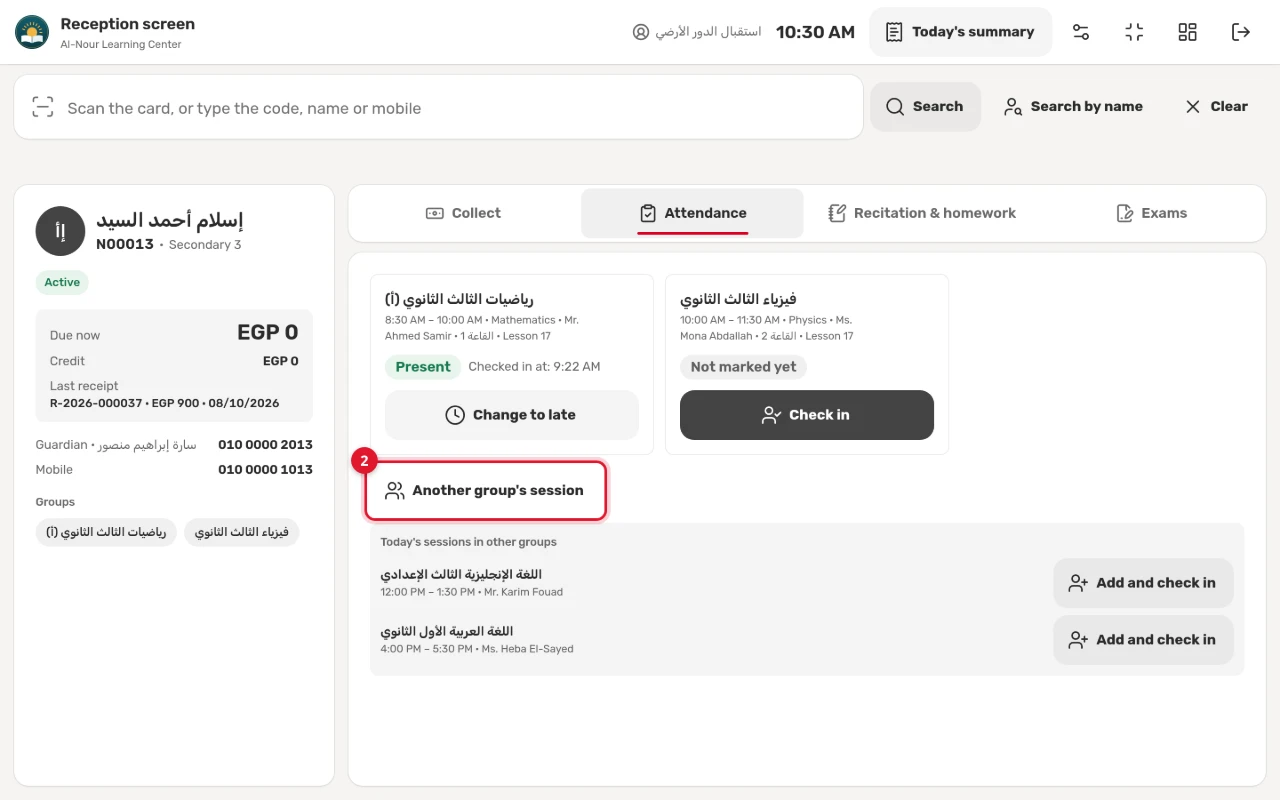This screenshot has height=800, width=1280.
Task: Click the Al-Nour Learning Center logo
Action: pyautogui.click(x=32, y=32)
